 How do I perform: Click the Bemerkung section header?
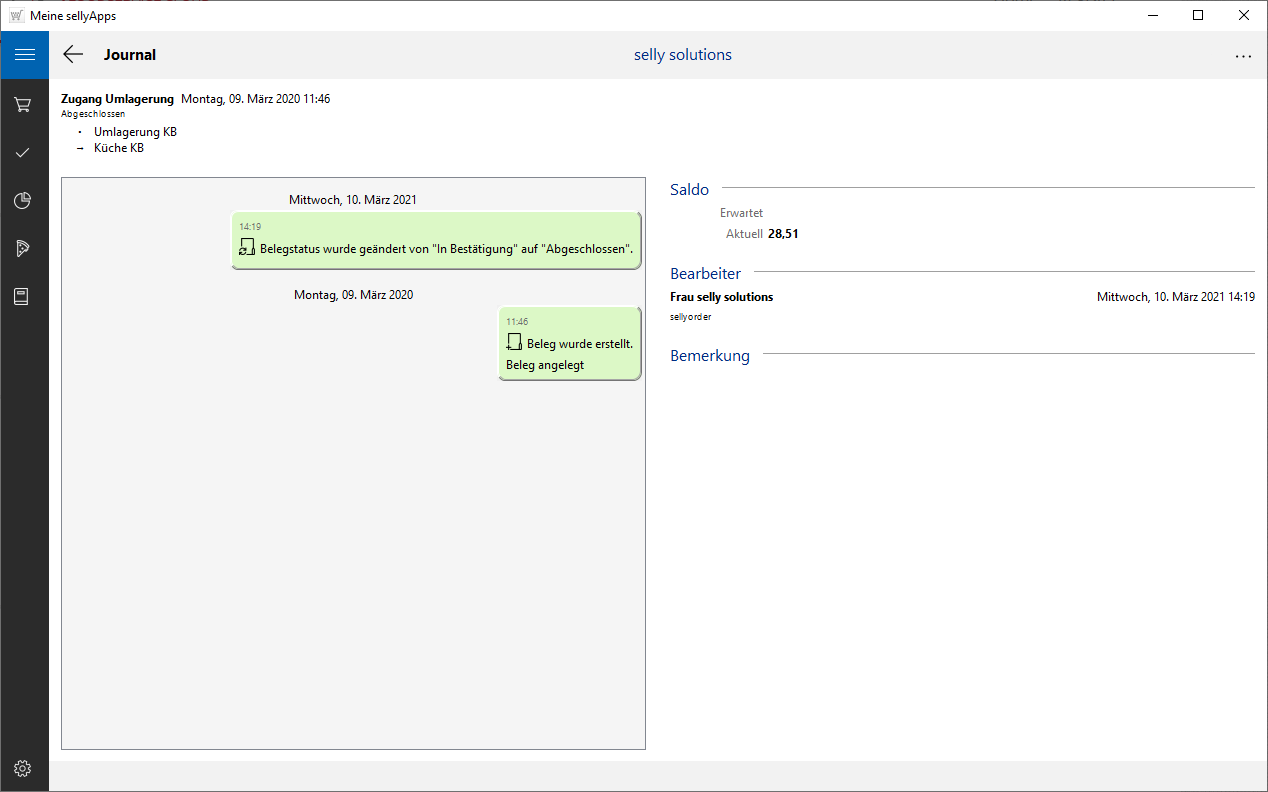[709, 356]
